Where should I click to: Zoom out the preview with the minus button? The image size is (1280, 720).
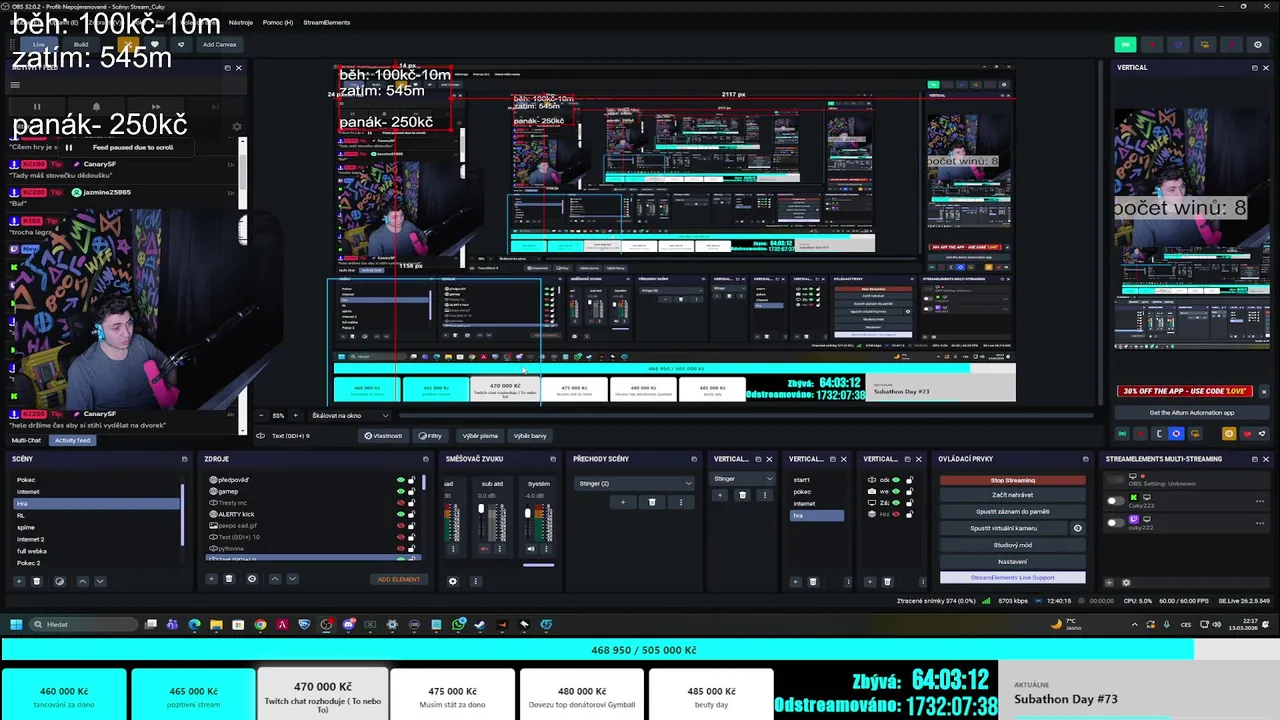(262, 415)
